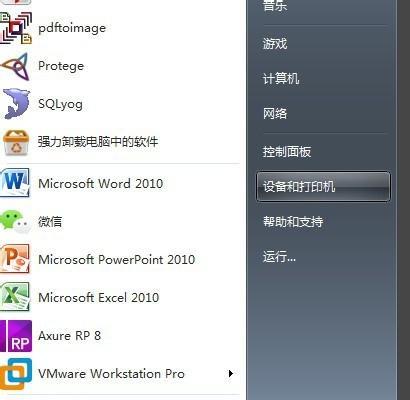The width and height of the screenshot is (410, 400).
Task: Open 控制面板 from the Start menu
Action: [287, 152]
